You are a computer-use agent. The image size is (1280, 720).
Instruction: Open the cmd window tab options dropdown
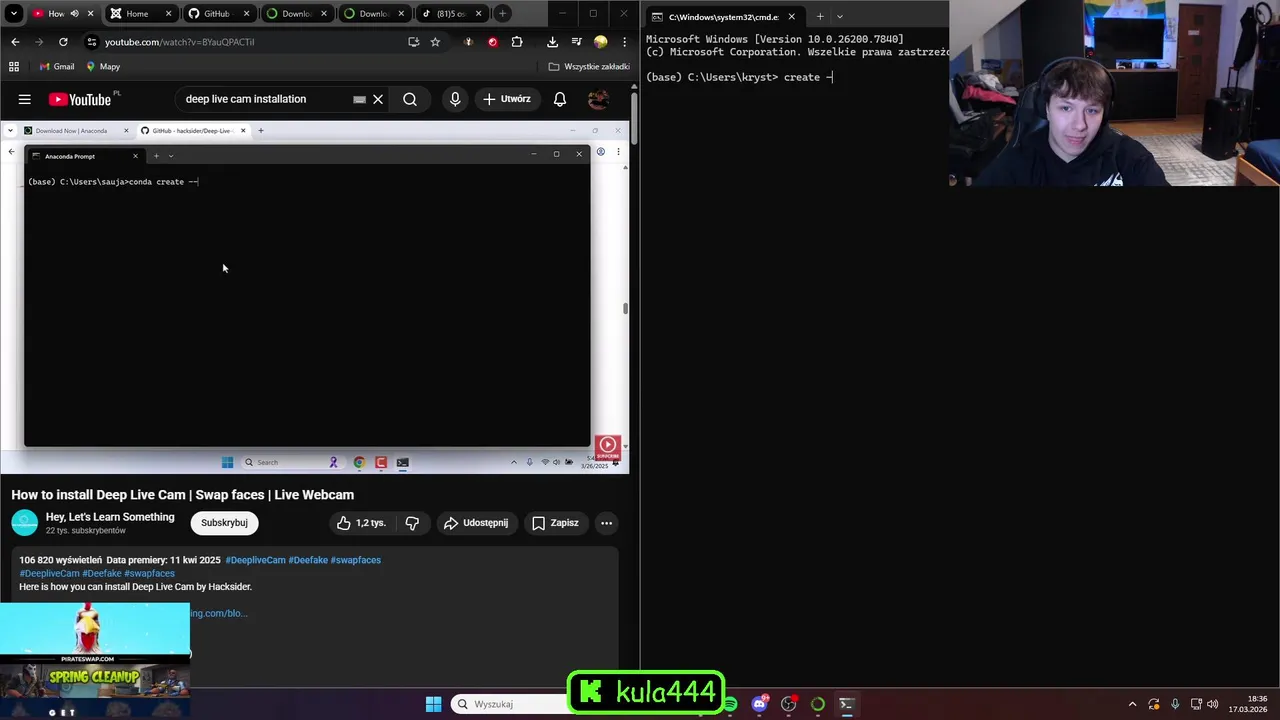click(839, 16)
